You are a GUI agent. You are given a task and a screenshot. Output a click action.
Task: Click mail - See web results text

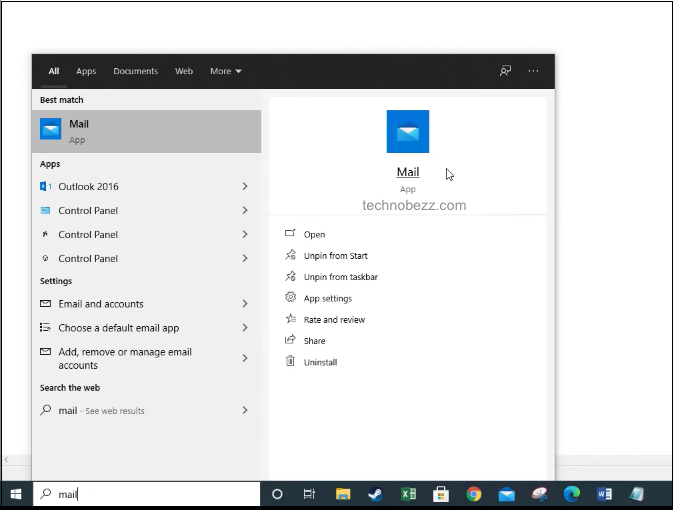[101, 411]
